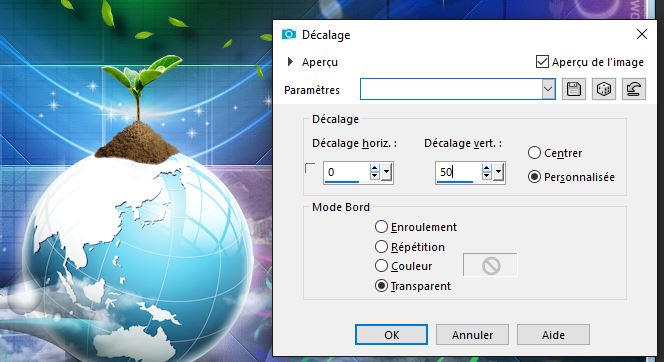
Task: Select the Centrer radio button
Action: click(534, 152)
